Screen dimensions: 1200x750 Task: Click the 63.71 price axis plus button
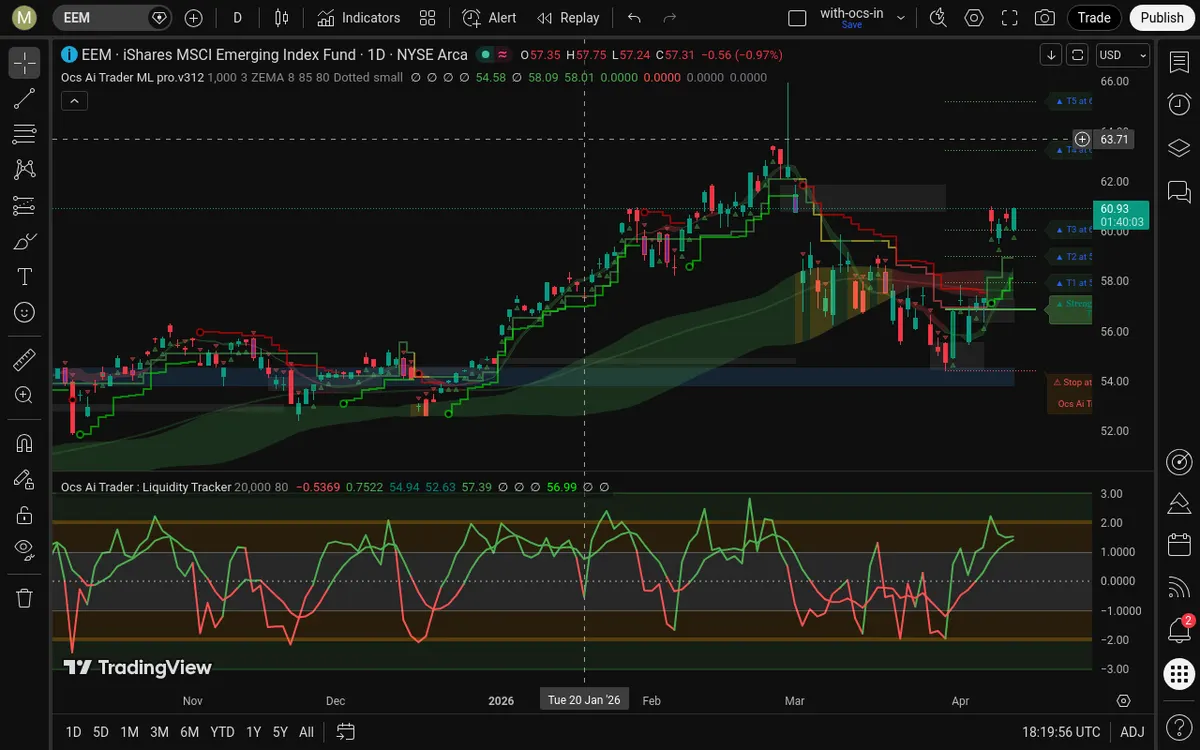[1082, 139]
